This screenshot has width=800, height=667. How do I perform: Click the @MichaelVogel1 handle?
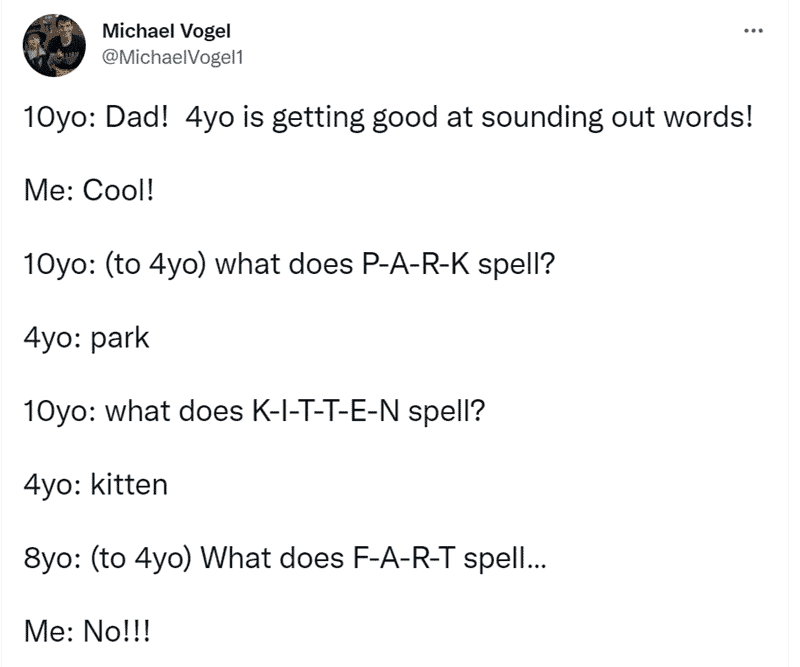tap(173, 57)
